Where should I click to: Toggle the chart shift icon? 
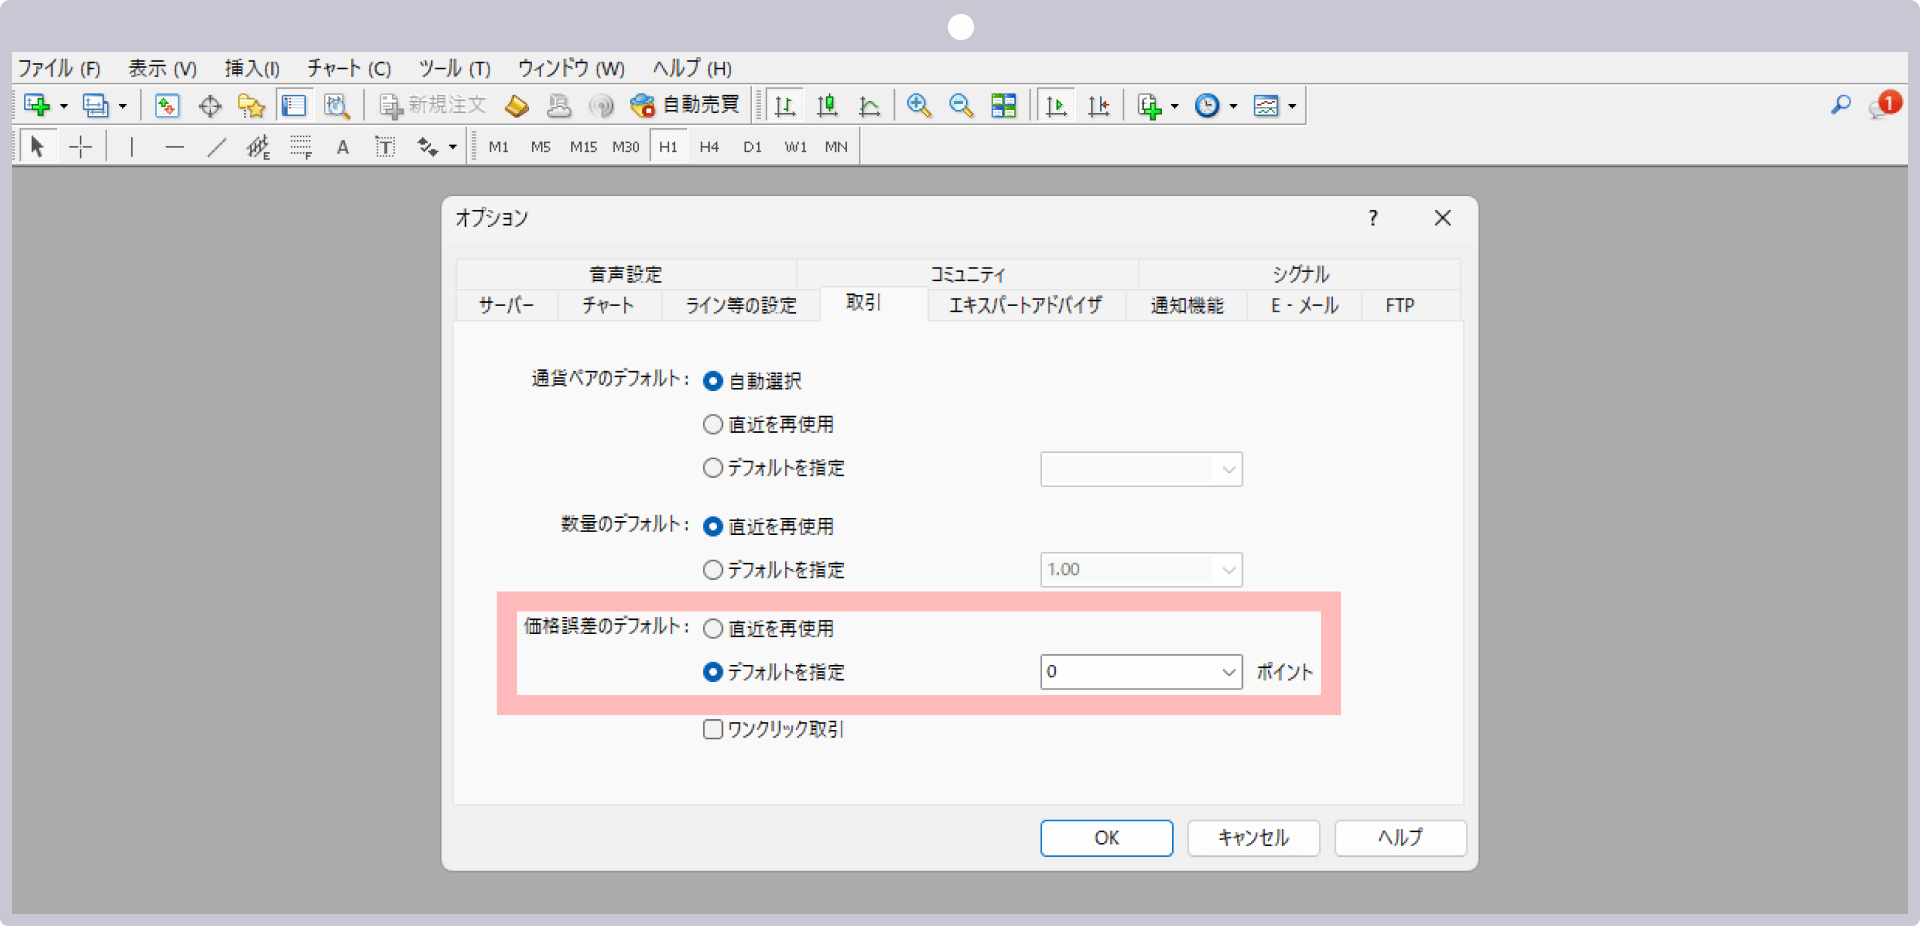pos(1098,105)
